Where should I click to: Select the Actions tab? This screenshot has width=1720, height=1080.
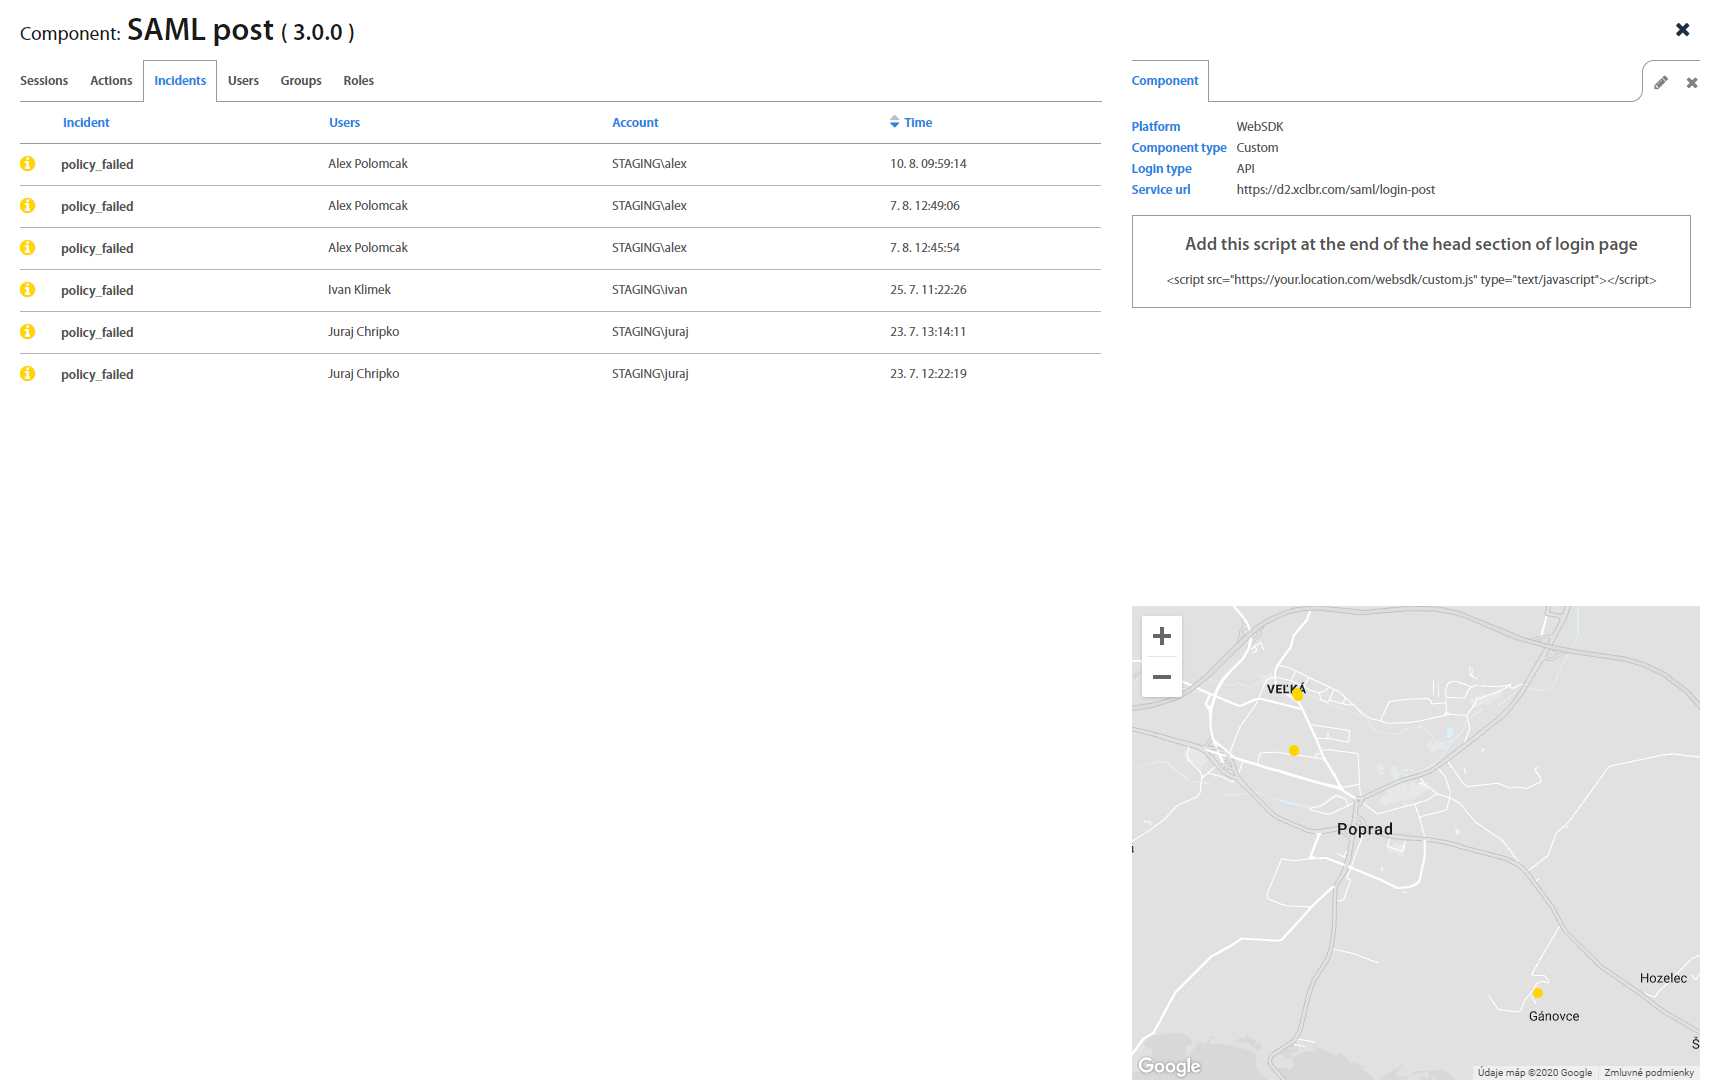[111, 81]
